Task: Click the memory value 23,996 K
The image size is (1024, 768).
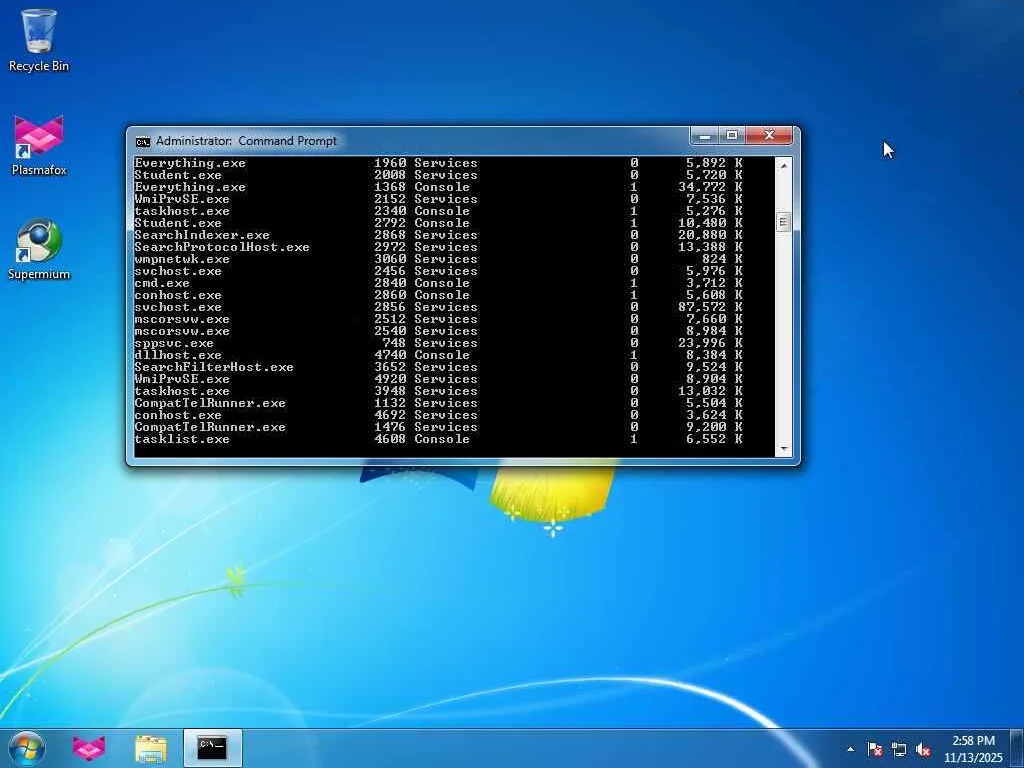Action: click(710, 343)
